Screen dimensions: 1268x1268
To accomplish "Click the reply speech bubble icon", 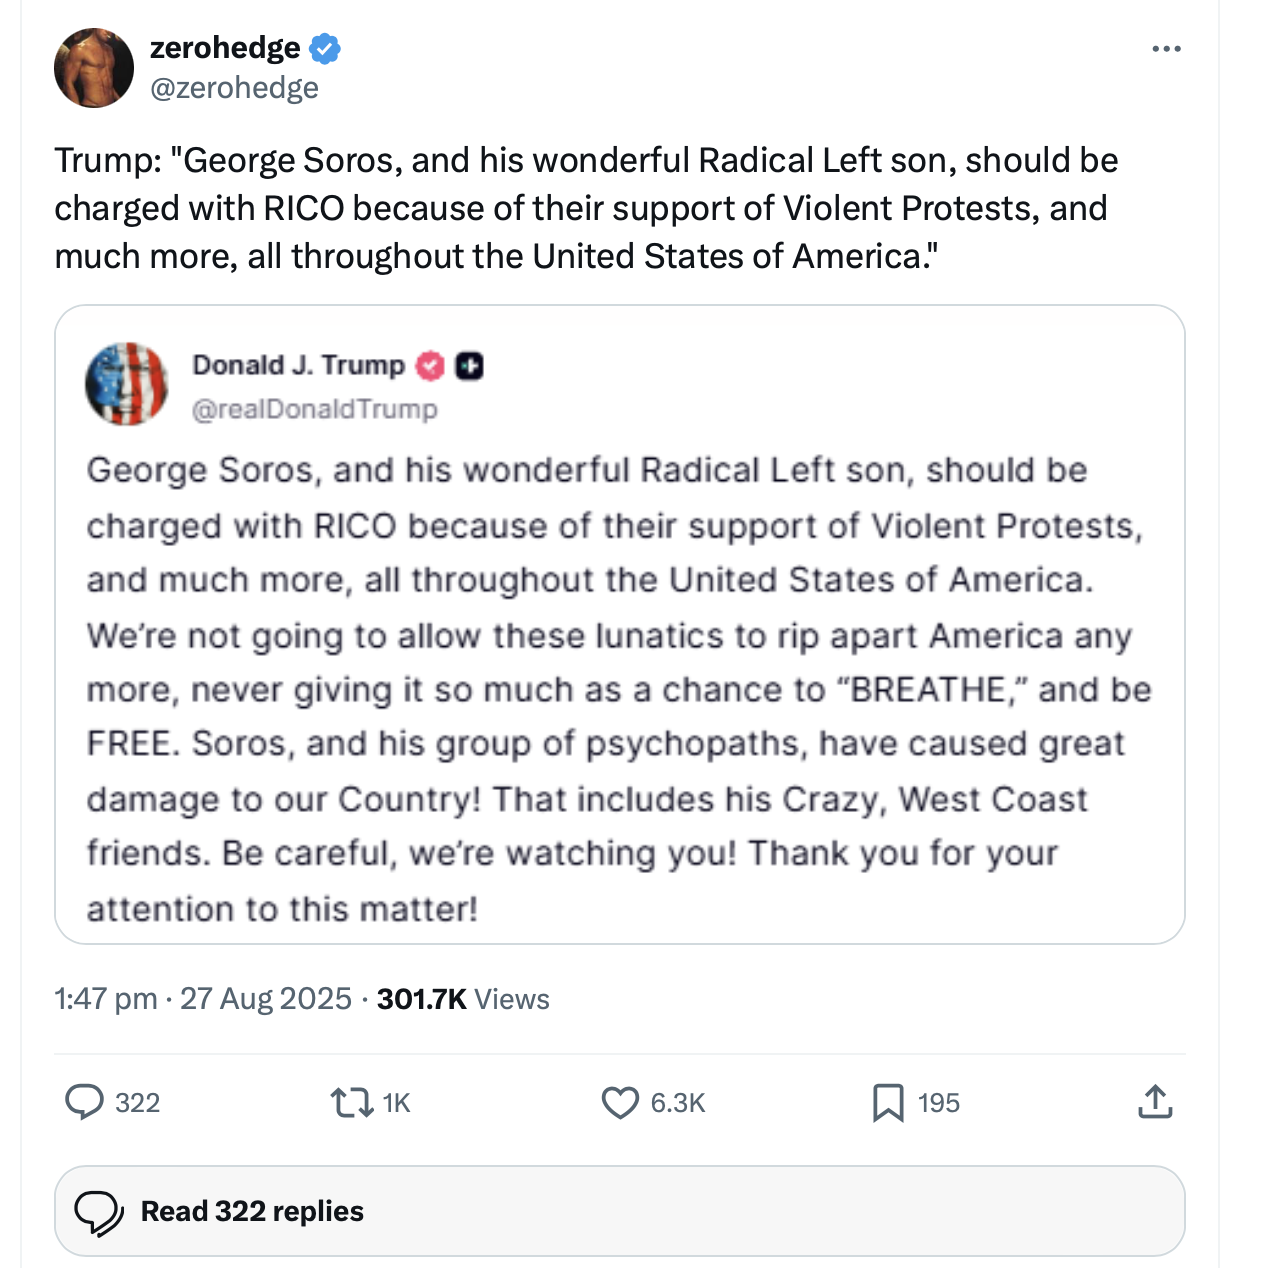I will tap(85, 1102).
